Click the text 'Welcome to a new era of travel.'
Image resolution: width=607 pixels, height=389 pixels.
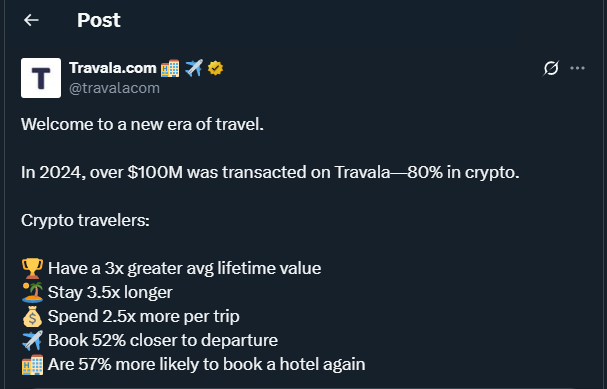[142, 124]
